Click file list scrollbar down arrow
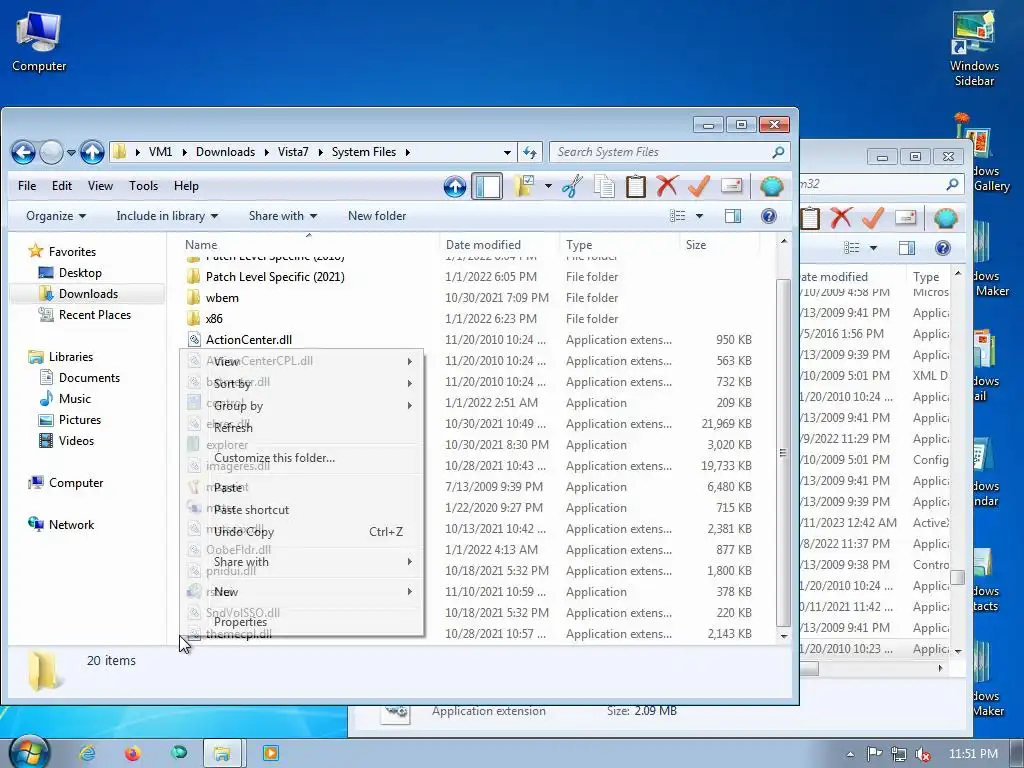Viewport: 1024px width, 768px height. [784, 636]
